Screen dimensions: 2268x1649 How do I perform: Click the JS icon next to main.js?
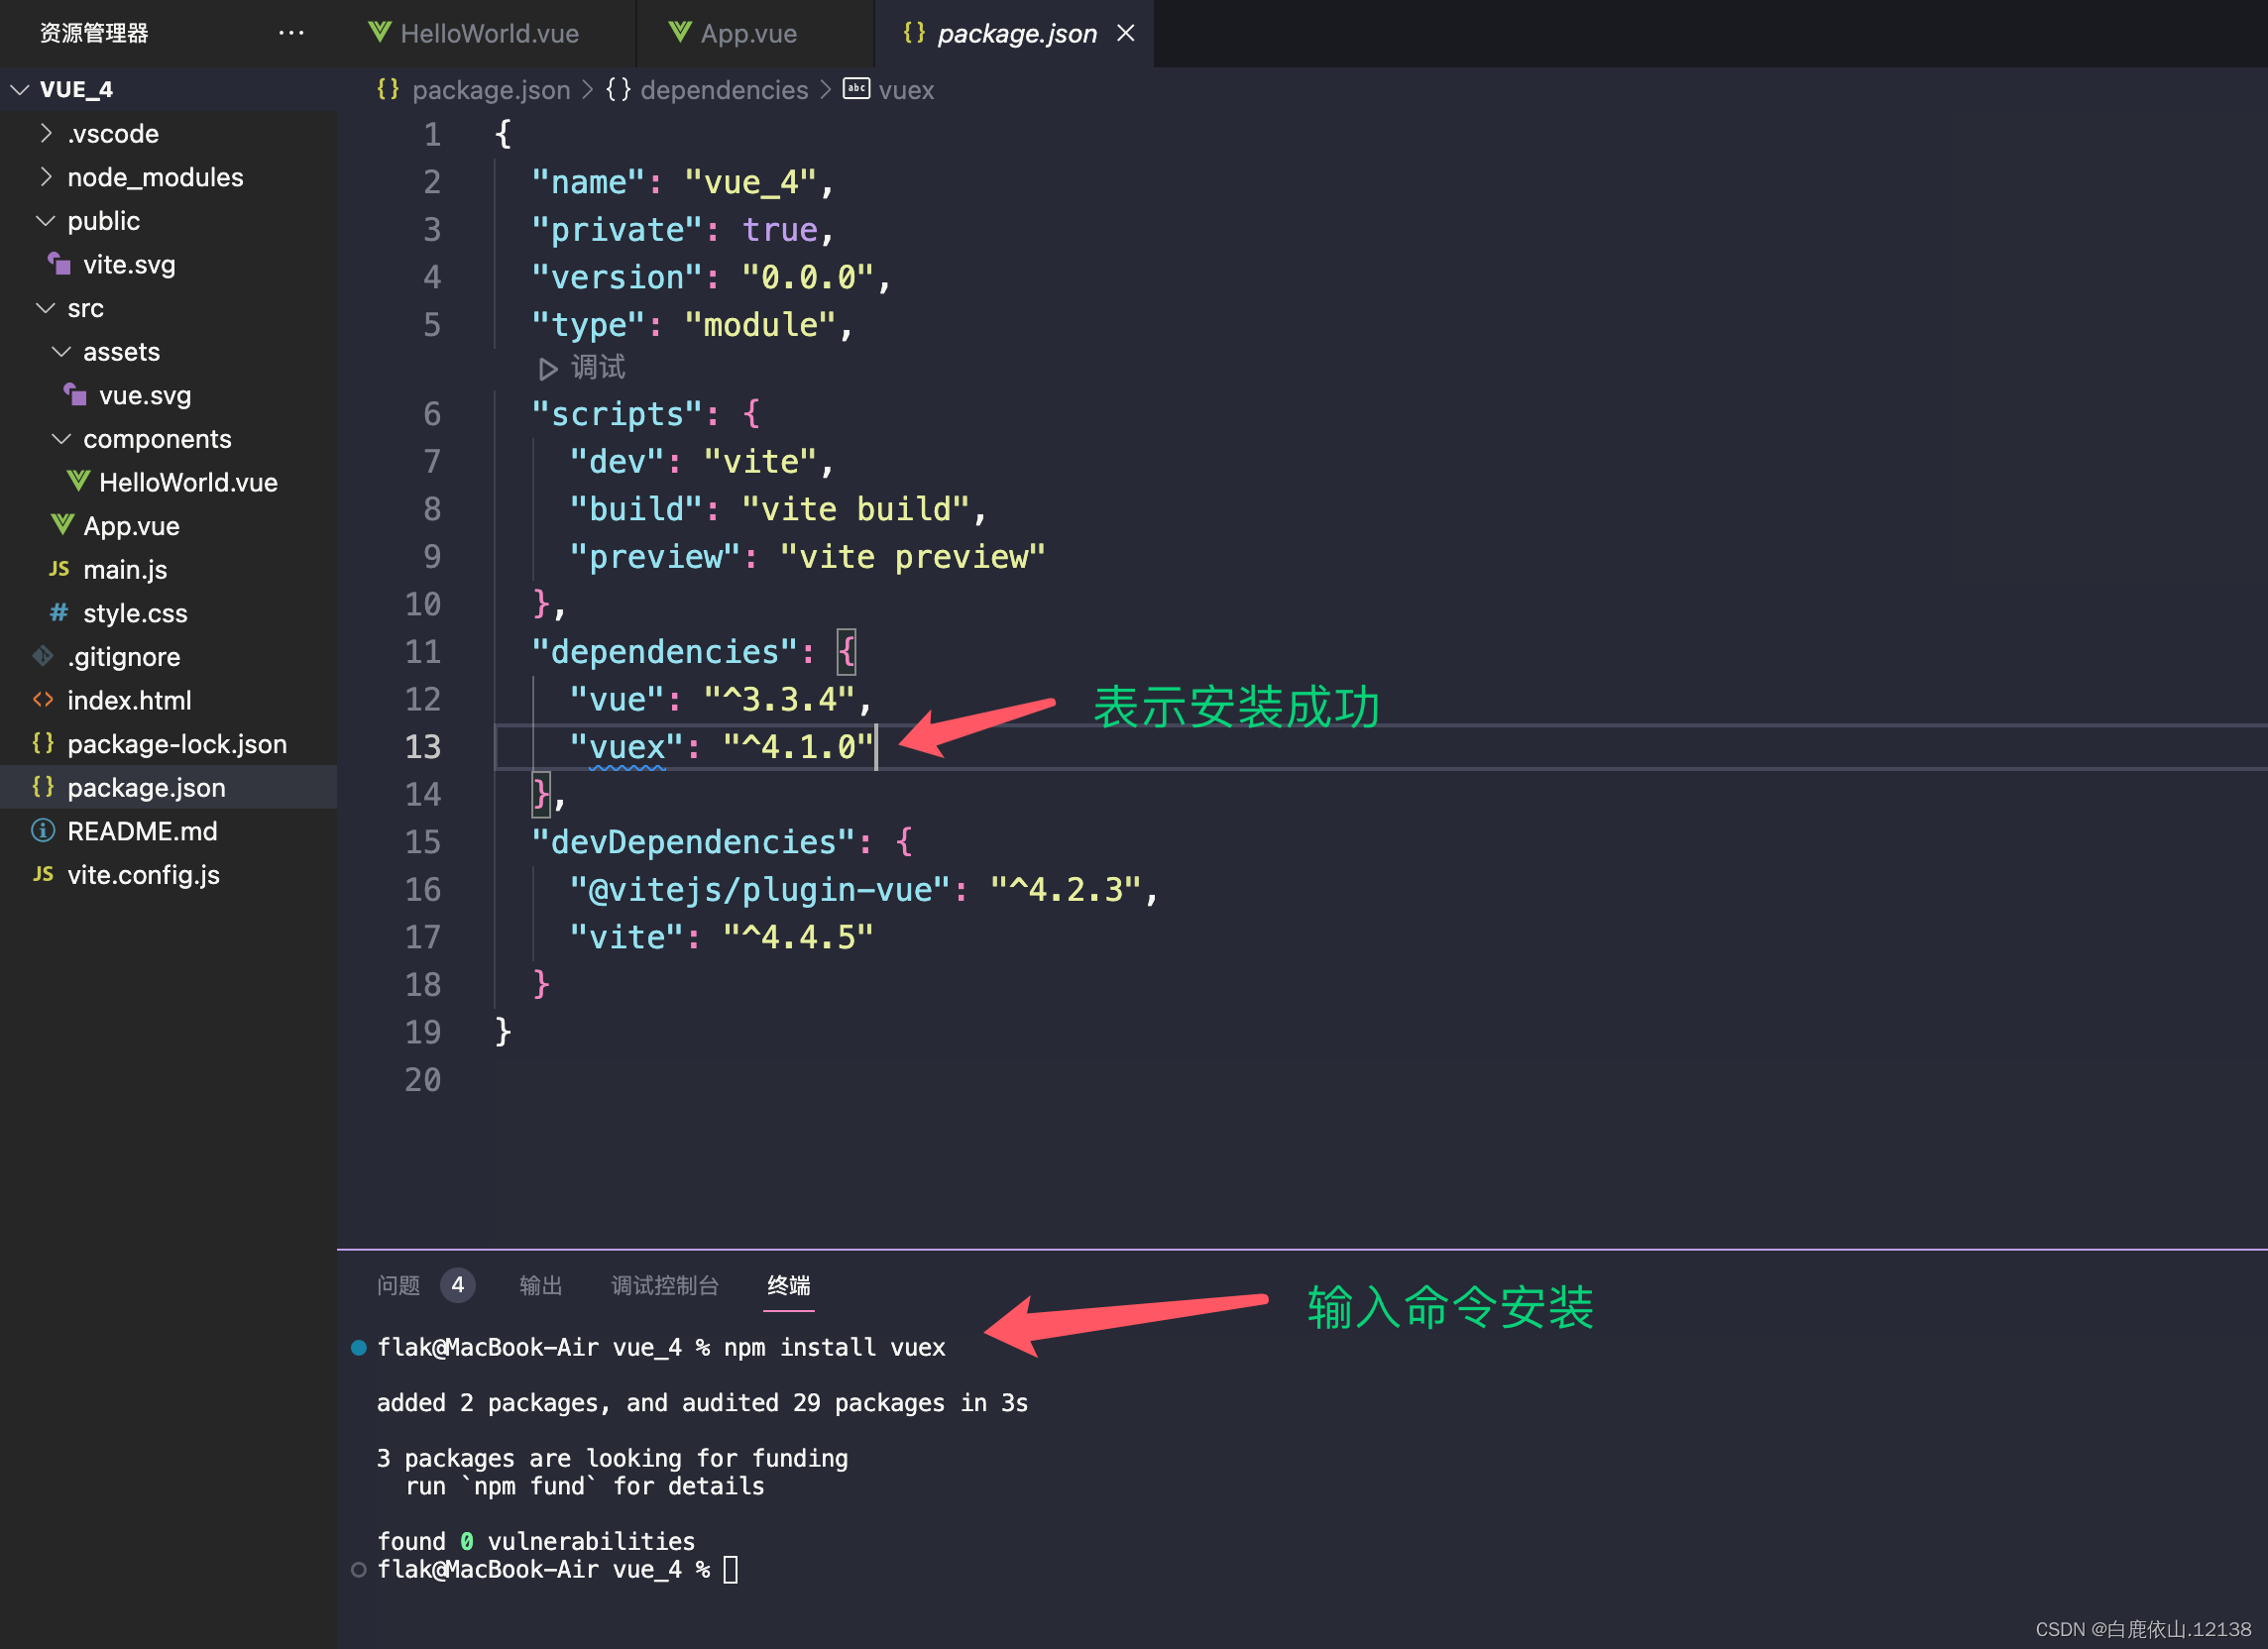click(x=59, y=569)
